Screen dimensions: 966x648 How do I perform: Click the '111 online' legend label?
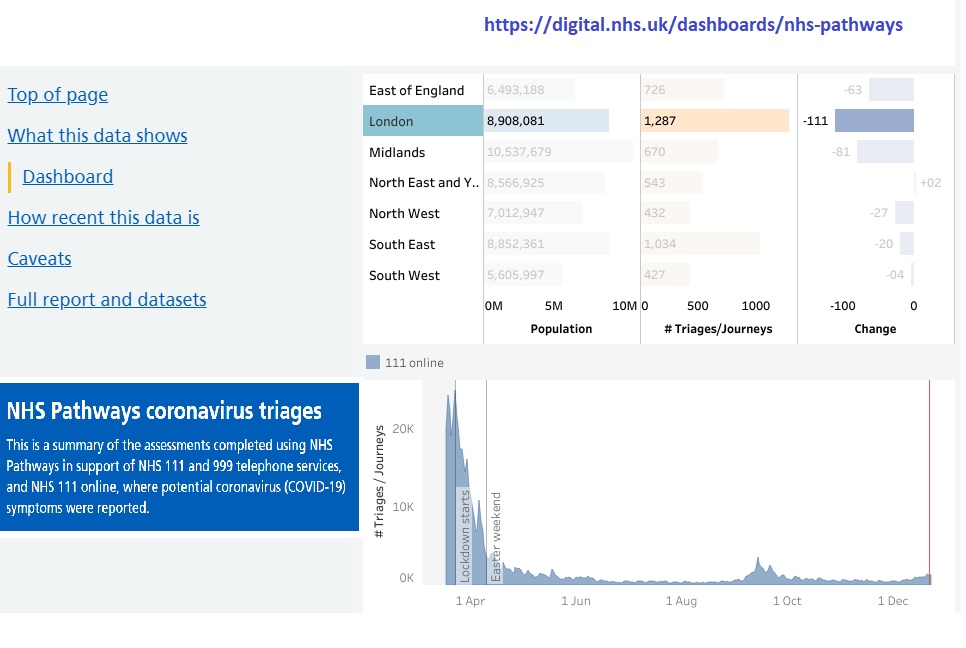(x=414, y=363)
